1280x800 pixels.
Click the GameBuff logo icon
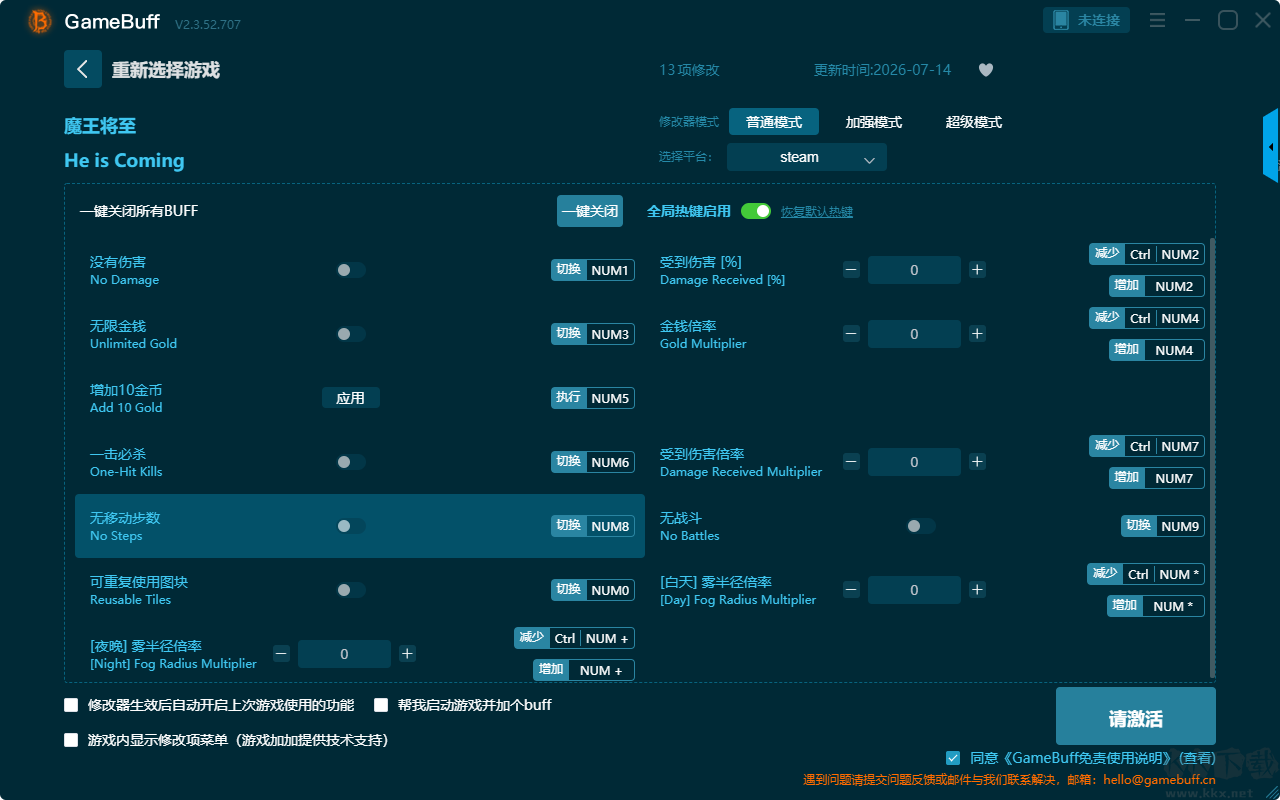[40, 21]
